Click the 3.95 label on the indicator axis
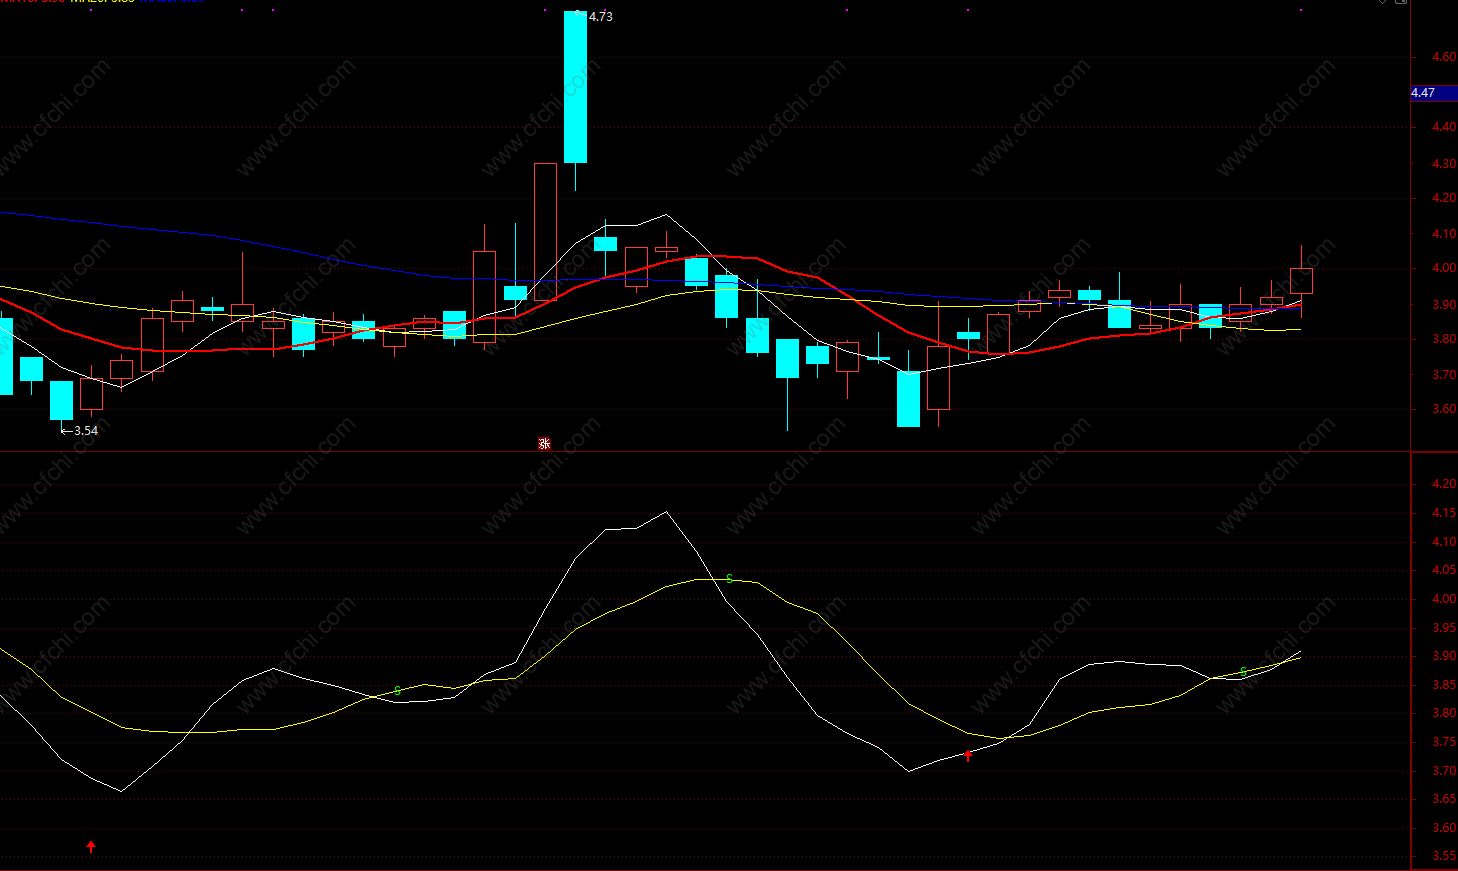The image size is (1458, 871). 1444,628
